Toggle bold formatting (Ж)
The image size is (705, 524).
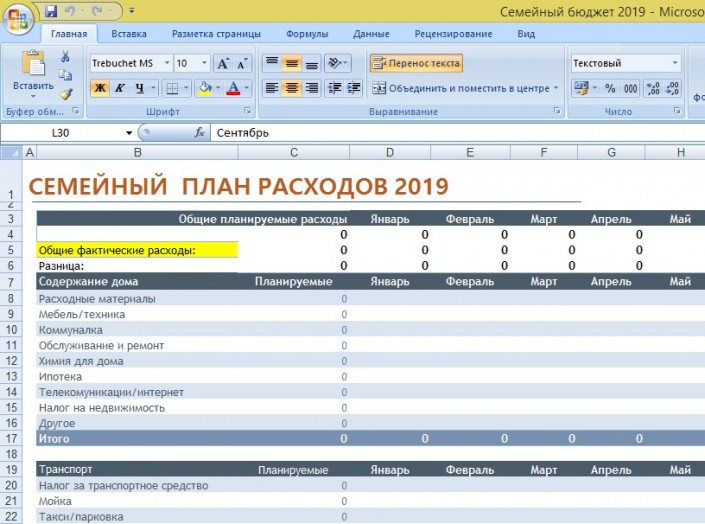(99, 88)
